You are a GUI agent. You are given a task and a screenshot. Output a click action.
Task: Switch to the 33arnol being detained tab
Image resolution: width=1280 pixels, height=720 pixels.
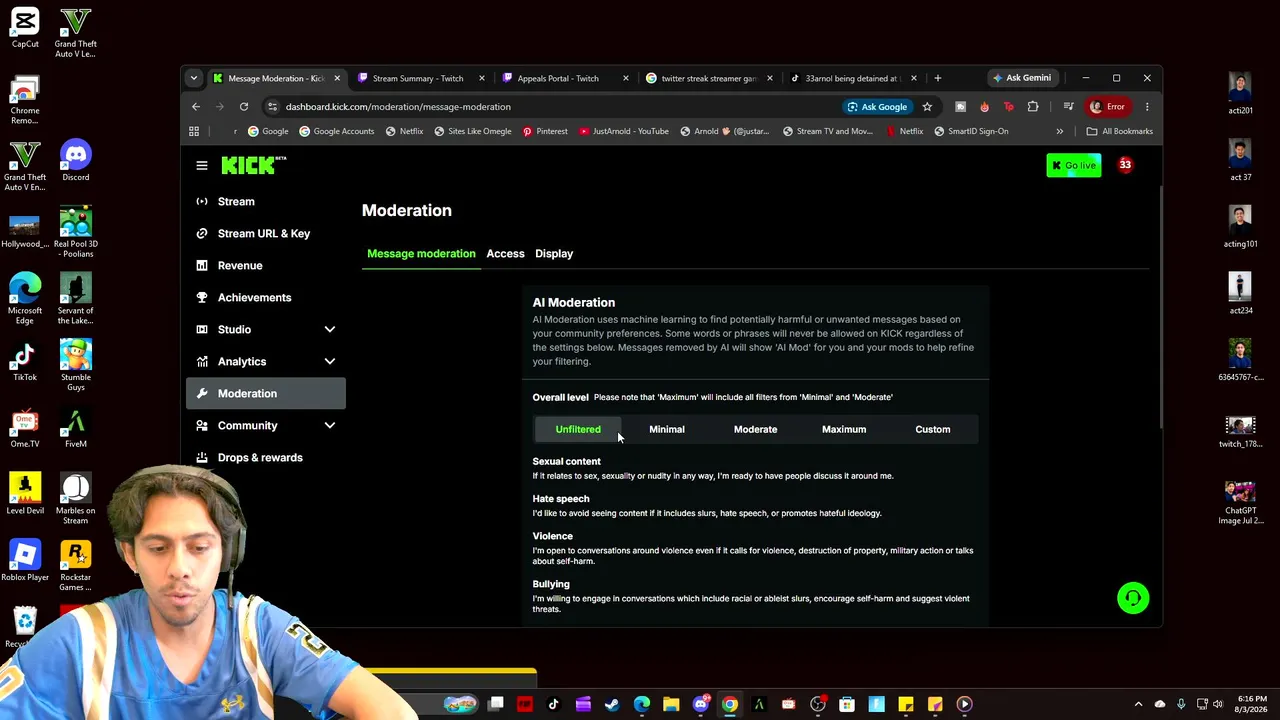click(x=853, y=78)
